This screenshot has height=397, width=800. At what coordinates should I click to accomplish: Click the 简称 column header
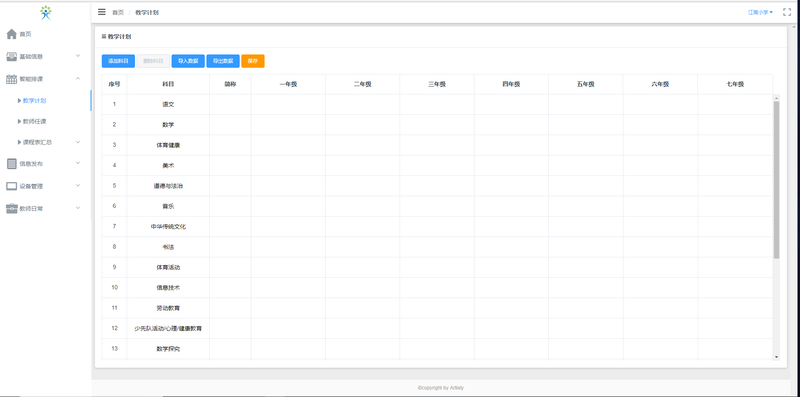(x=230, y=84)
